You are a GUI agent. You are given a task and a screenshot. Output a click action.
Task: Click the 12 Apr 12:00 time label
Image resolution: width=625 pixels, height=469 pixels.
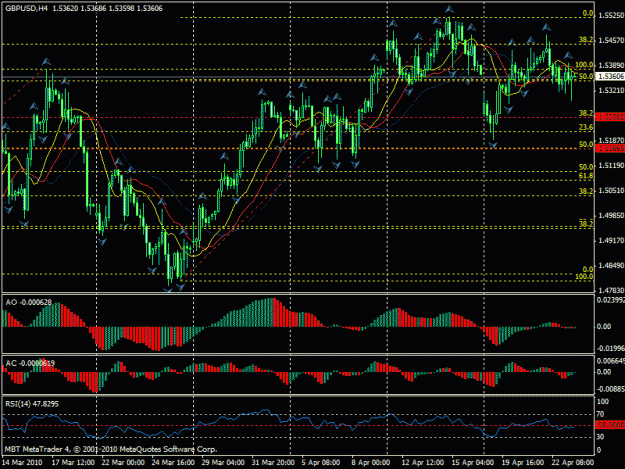pos(423,463)
